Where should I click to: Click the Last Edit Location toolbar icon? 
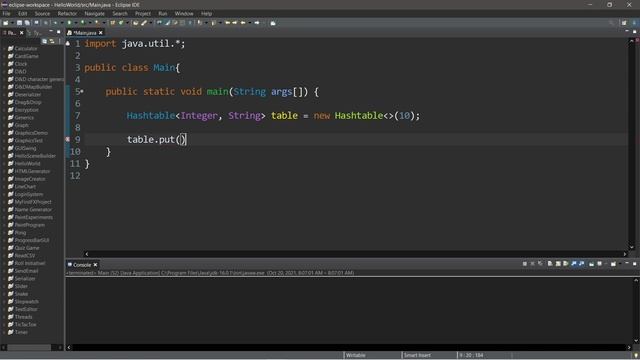pyautogui.click(x=227, y=23)
